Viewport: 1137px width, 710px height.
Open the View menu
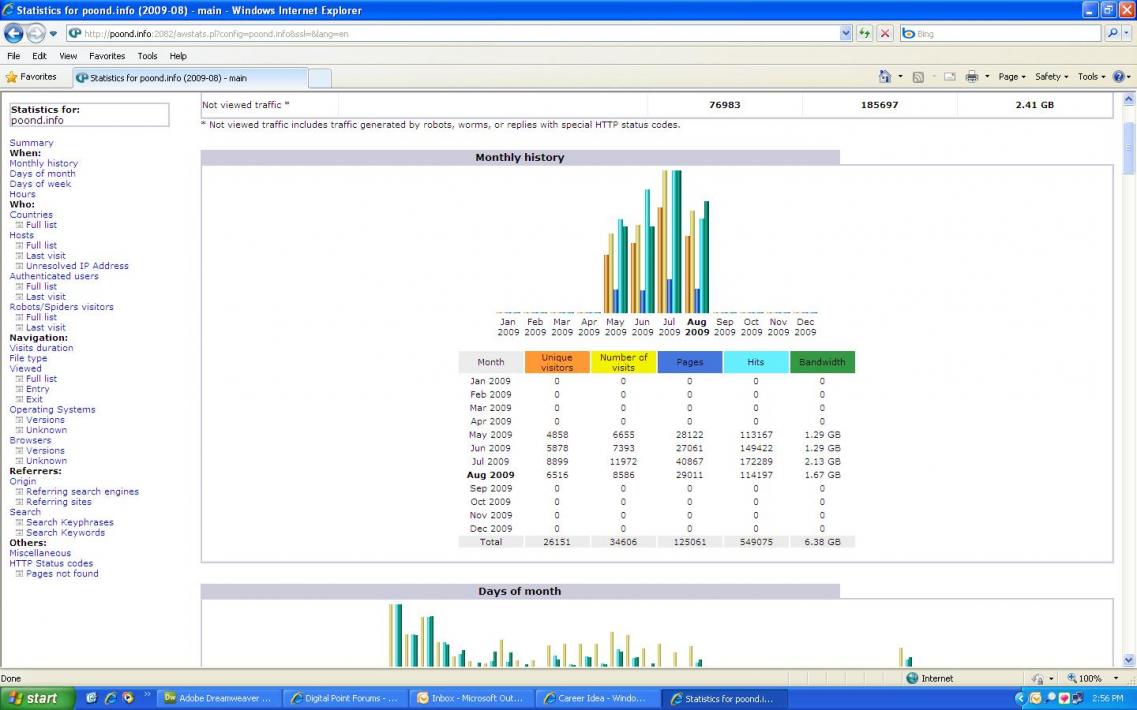tap(68, 56)
